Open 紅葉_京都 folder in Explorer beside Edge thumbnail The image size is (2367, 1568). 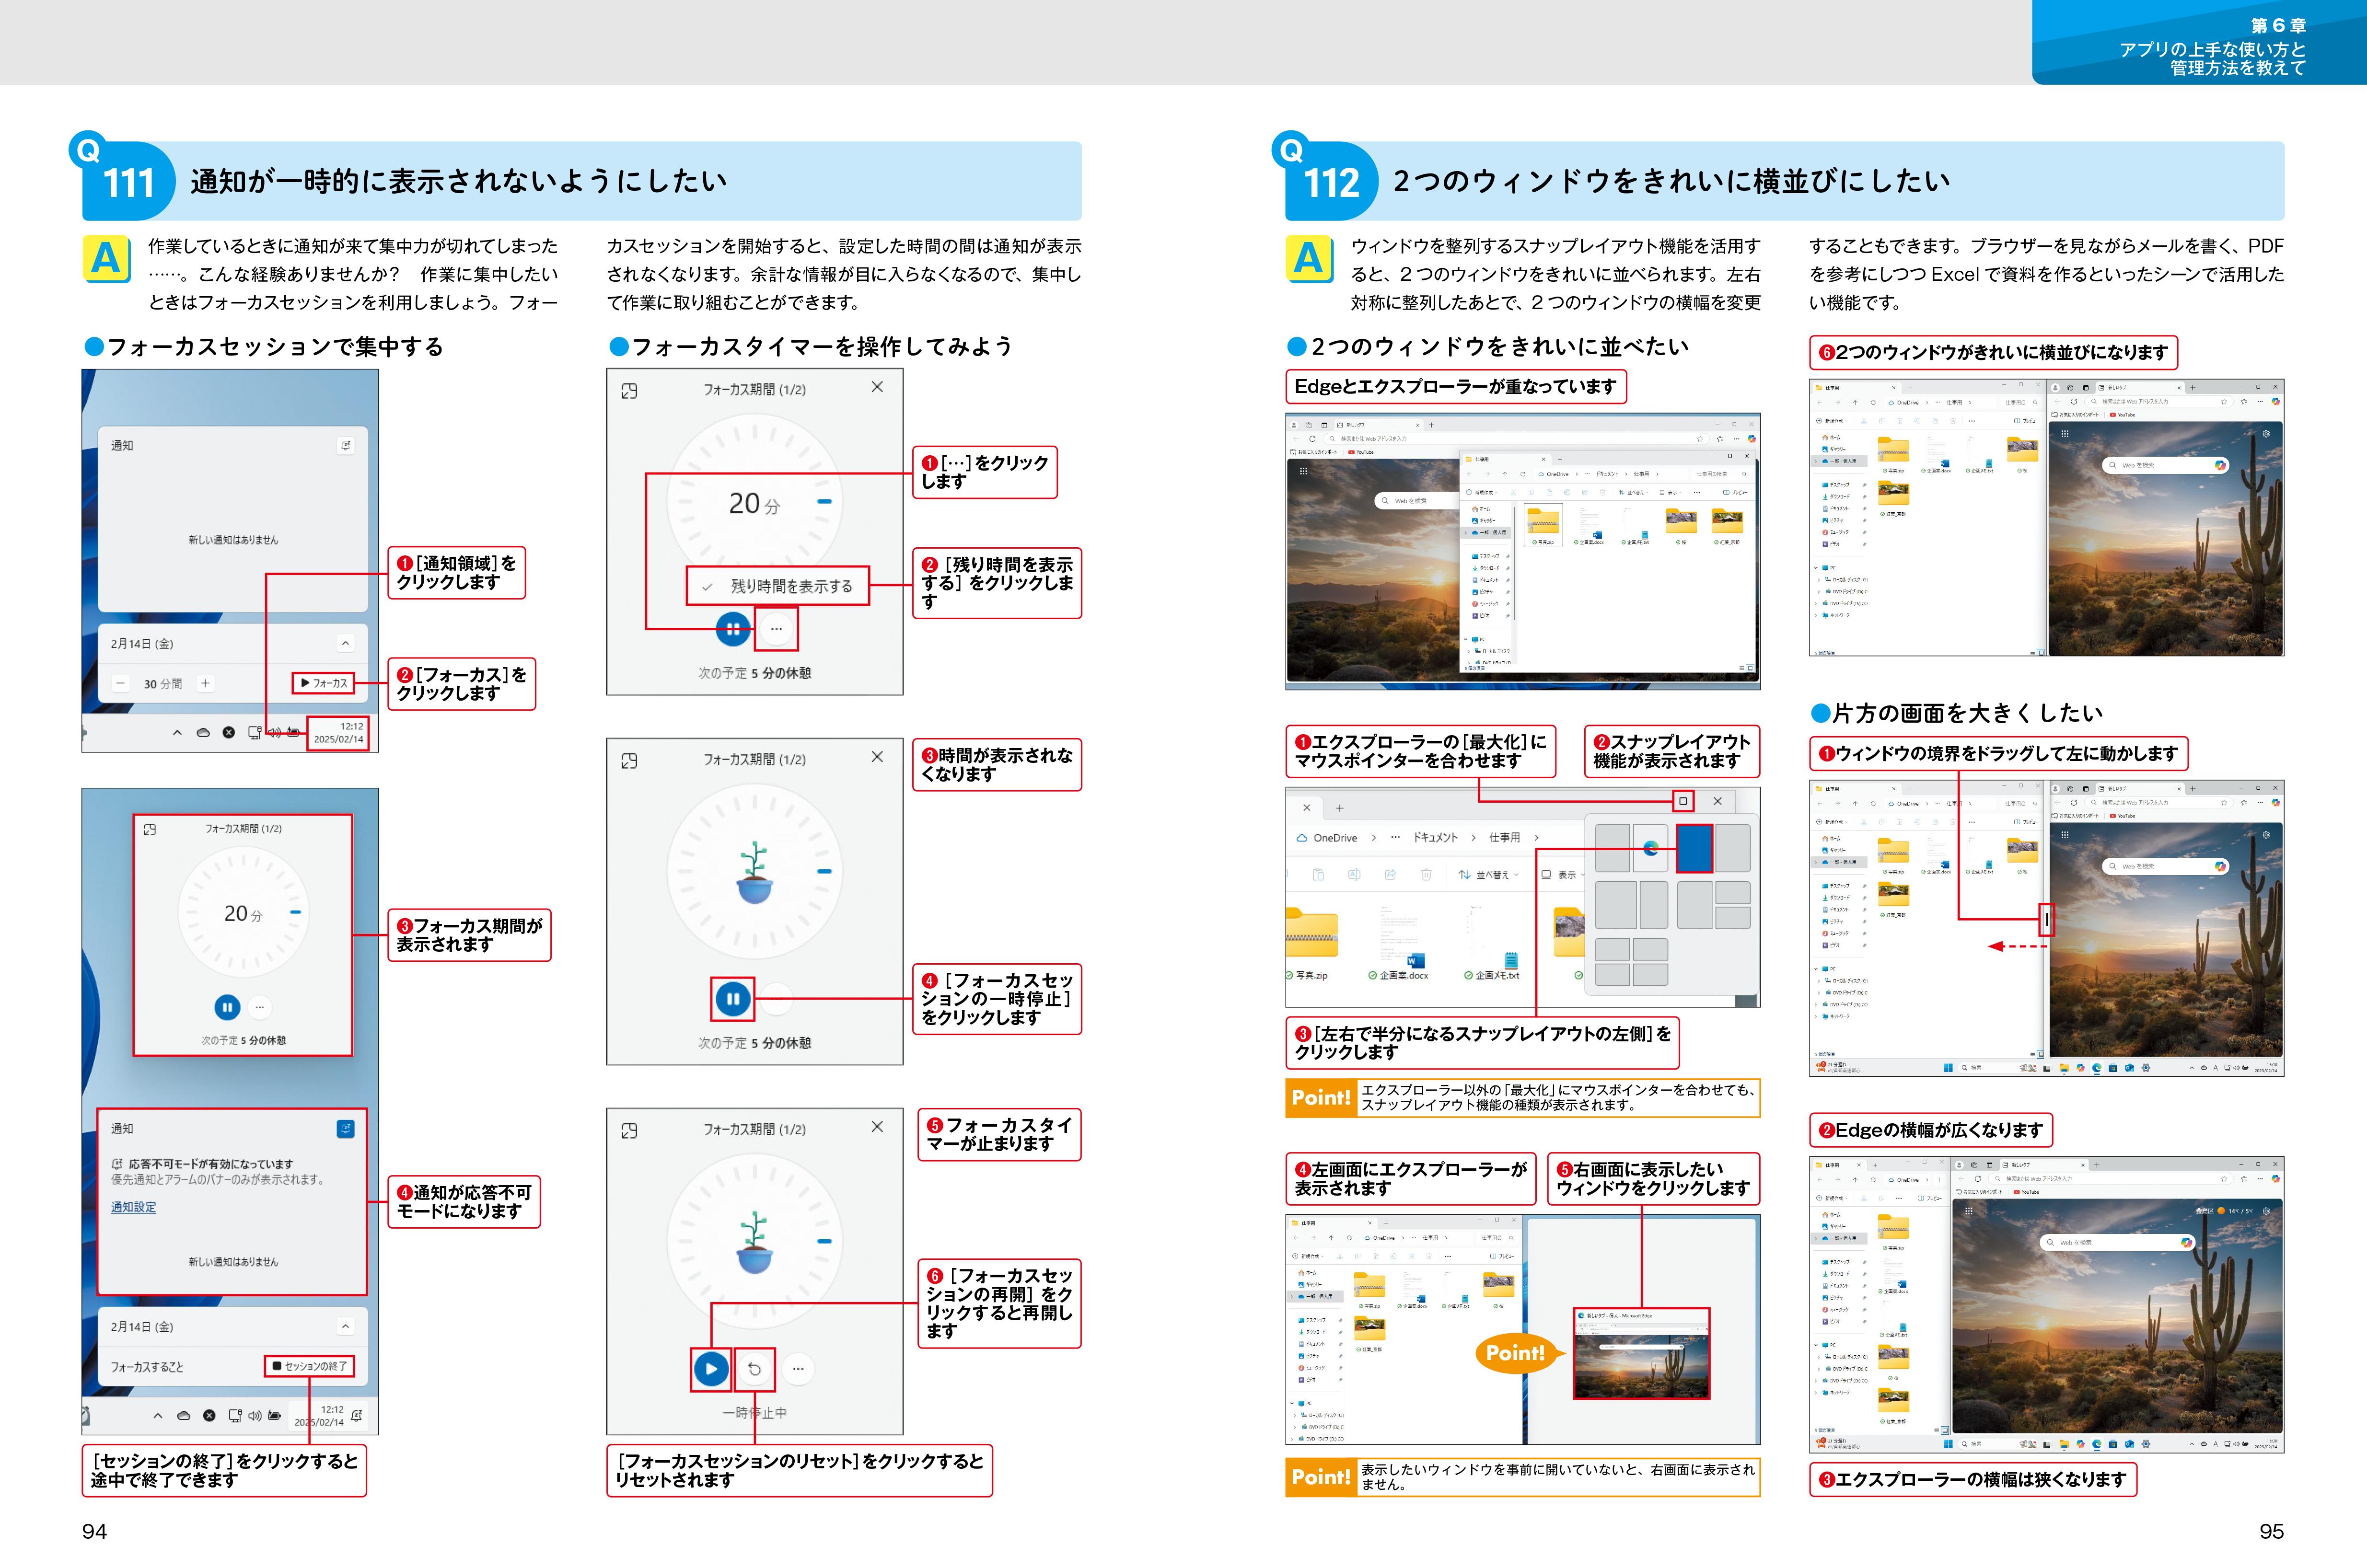point(1370,1334)
